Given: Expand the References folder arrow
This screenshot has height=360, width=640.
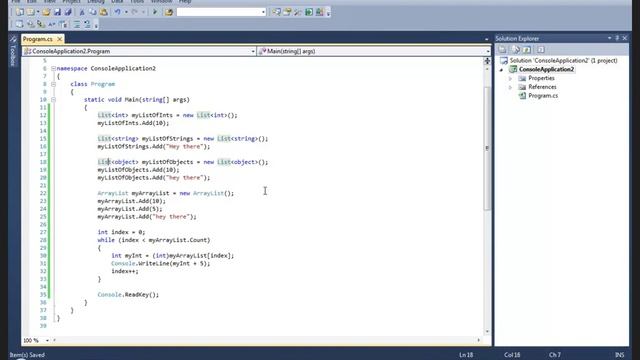Looking at the screenshot, I should point(510,87).
